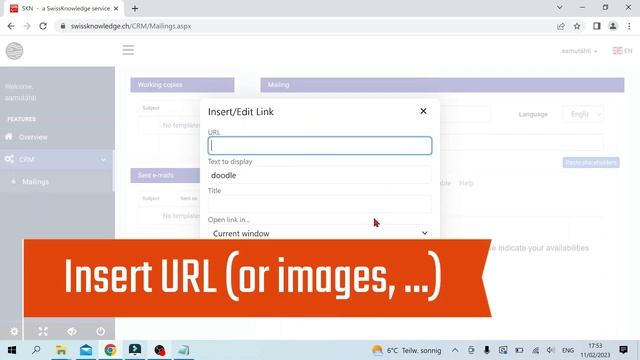Open the editor Help menu

pos(466,183)
